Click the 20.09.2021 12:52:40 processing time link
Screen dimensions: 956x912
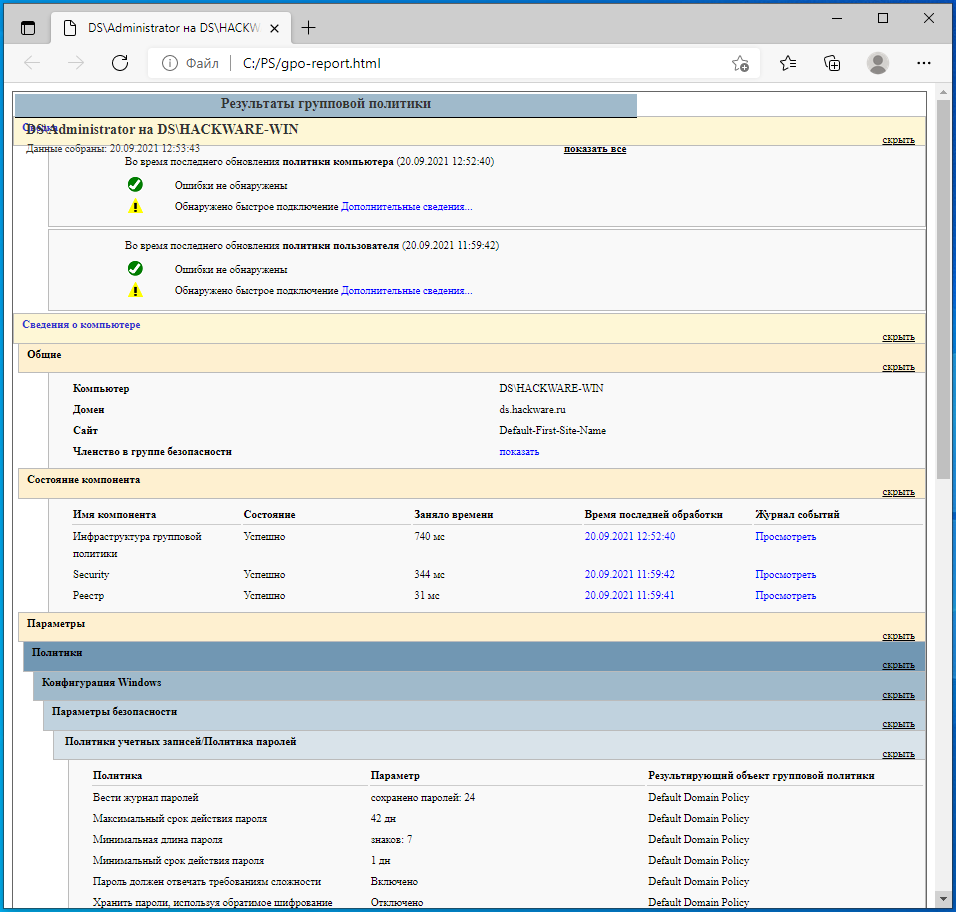630,537
